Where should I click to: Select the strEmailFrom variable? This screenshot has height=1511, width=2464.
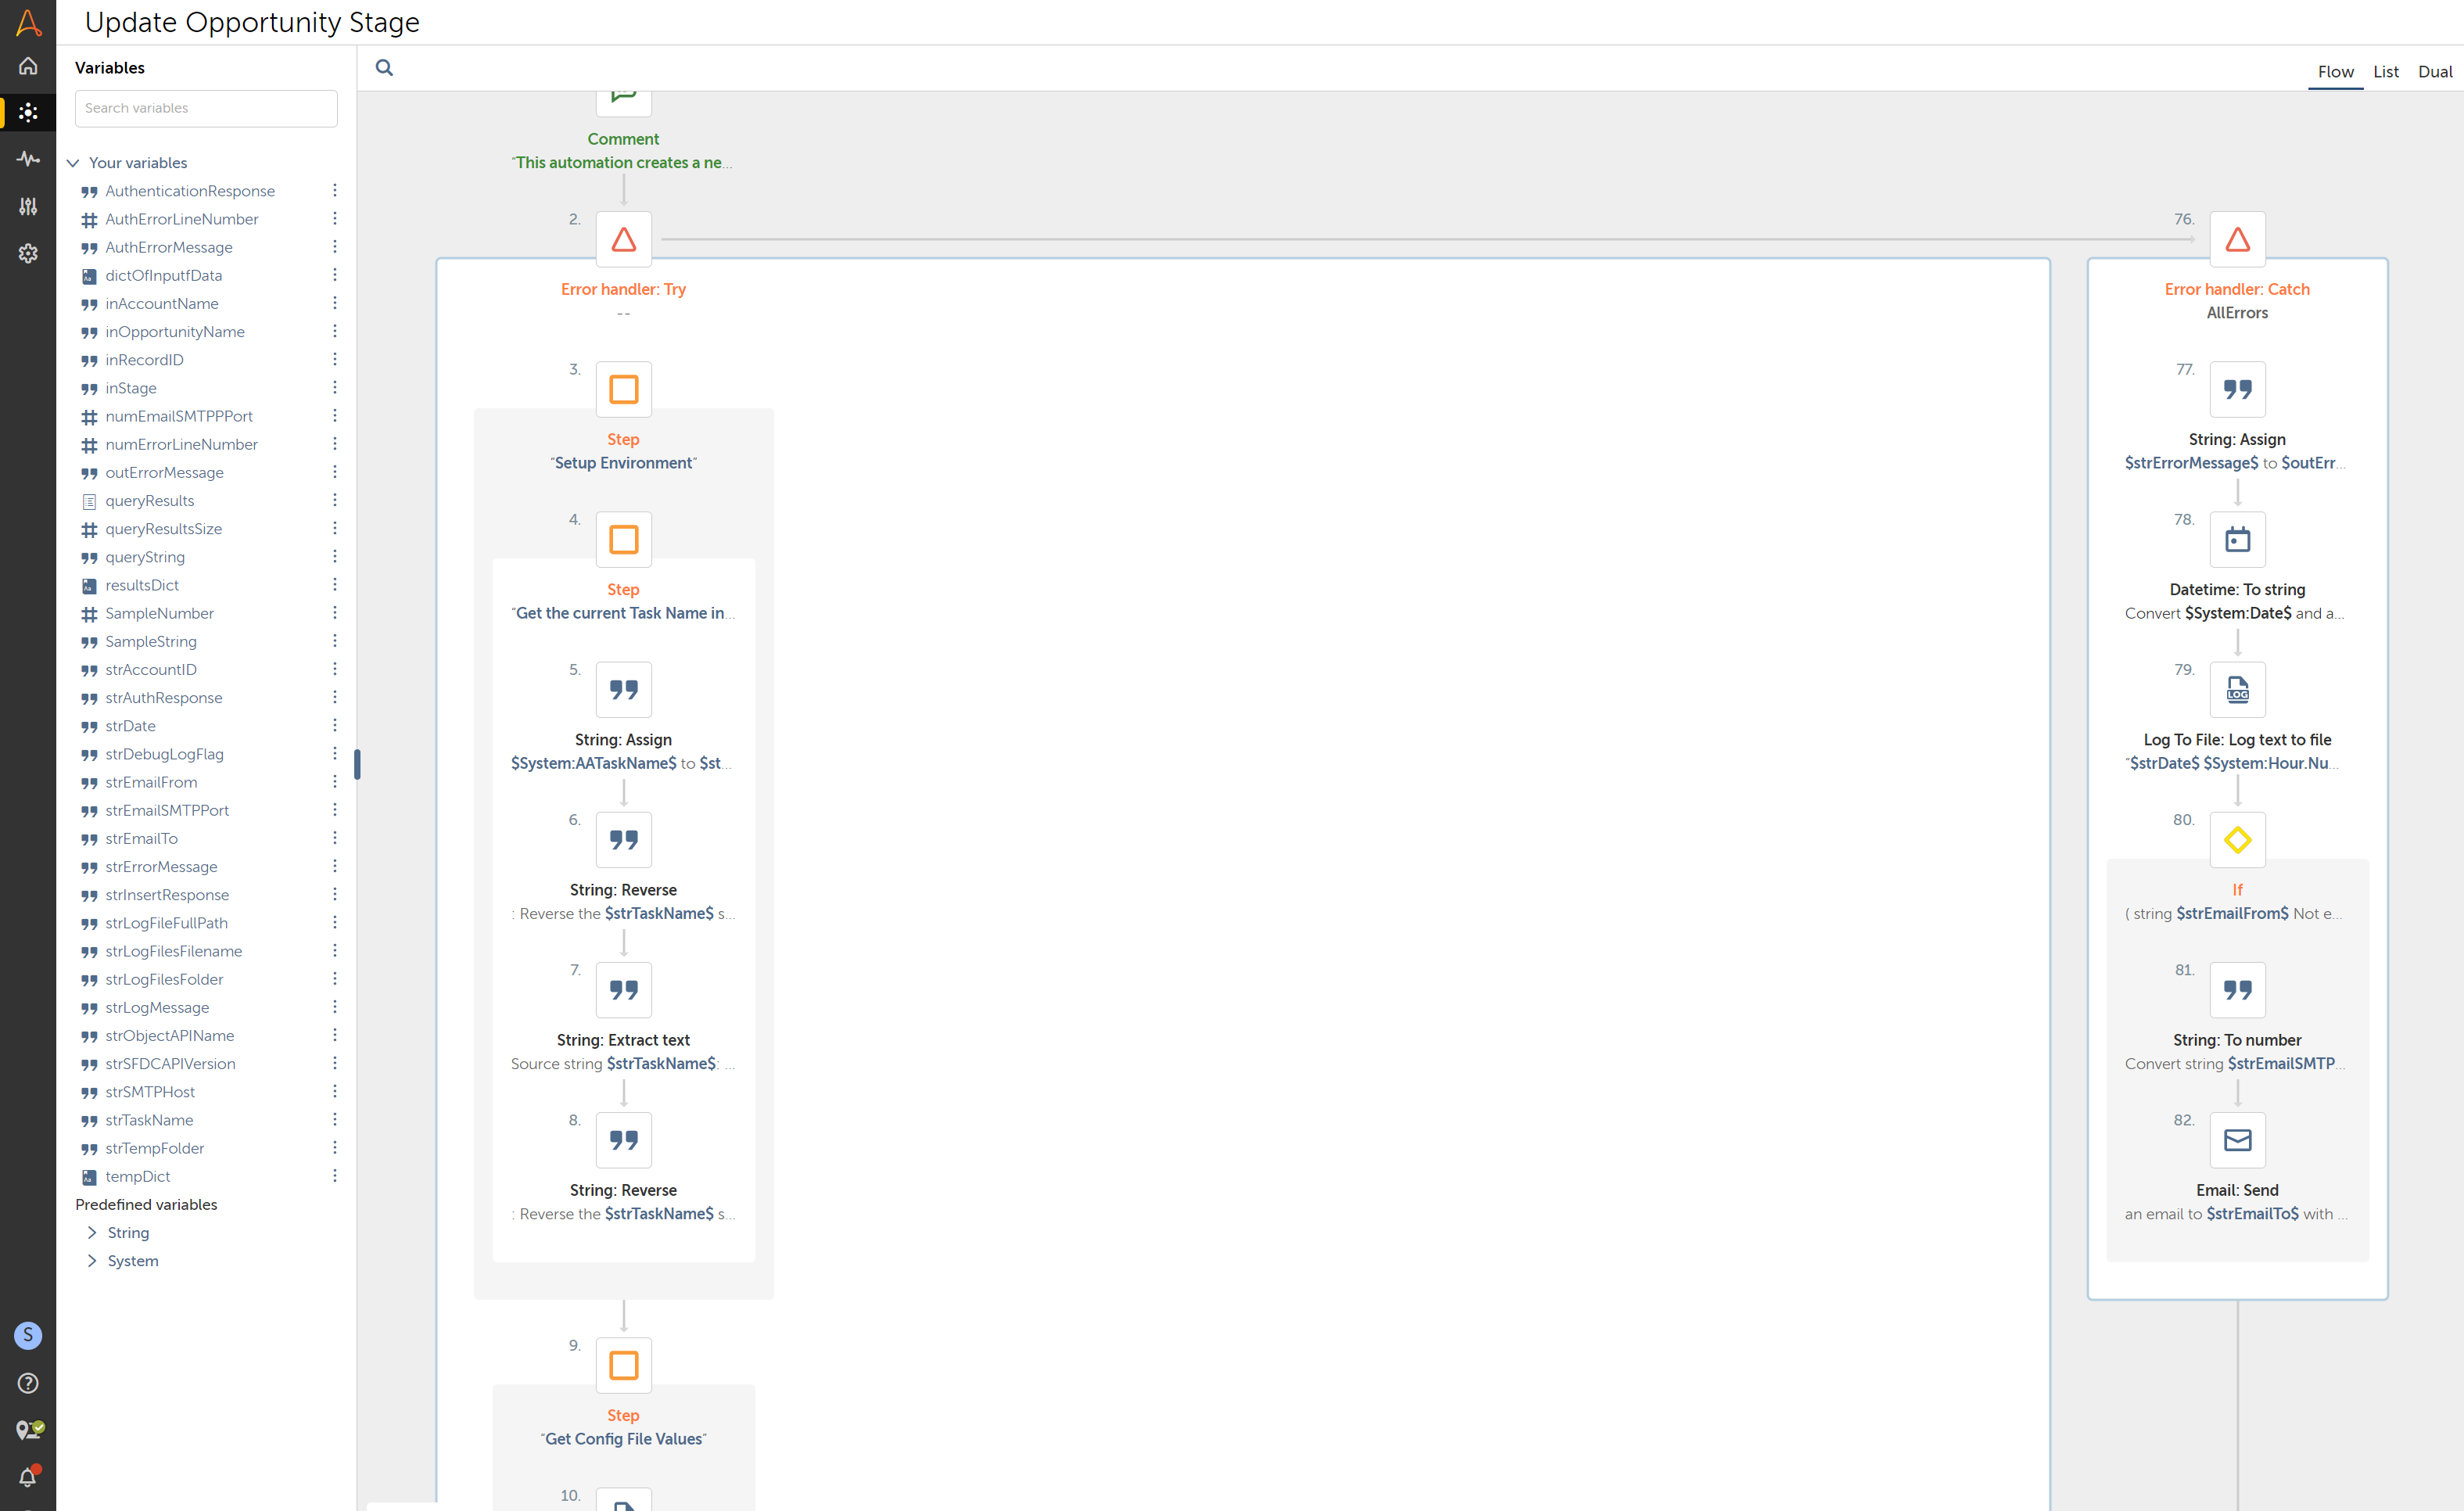tap(151, 782)
